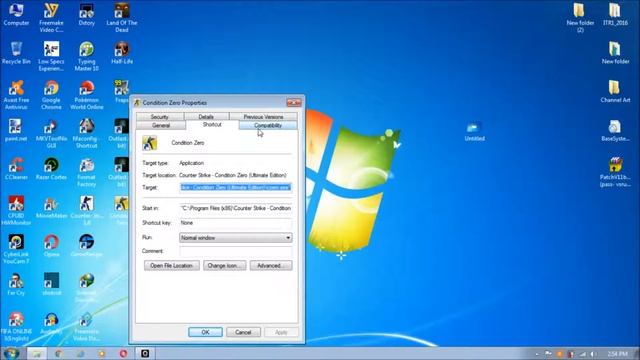Viewport: 640px width, 360px height.
Task: Click the Shortcut key field
Action: click(236, 223)
